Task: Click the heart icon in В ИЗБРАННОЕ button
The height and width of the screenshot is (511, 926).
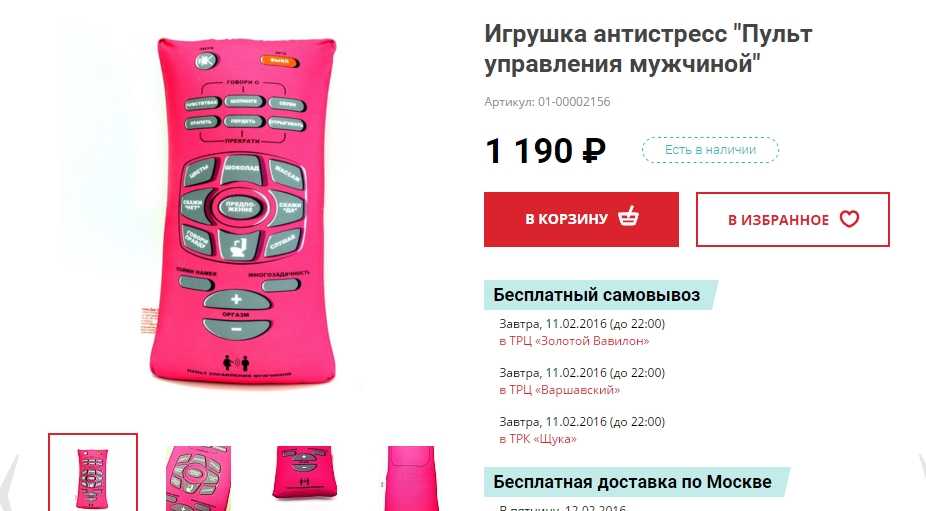Action: click(x=850, y=220)
